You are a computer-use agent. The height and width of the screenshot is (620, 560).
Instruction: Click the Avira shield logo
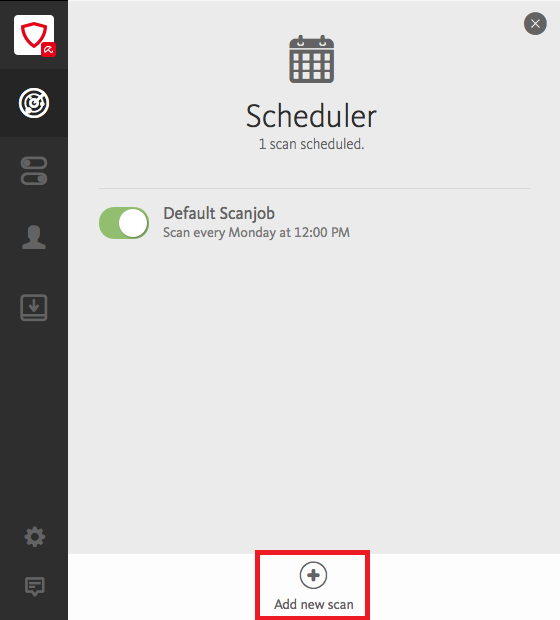(x=34, y=35)
